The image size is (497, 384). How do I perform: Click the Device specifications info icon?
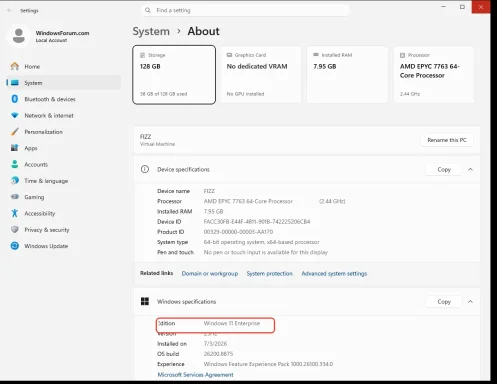coord(145,169)
